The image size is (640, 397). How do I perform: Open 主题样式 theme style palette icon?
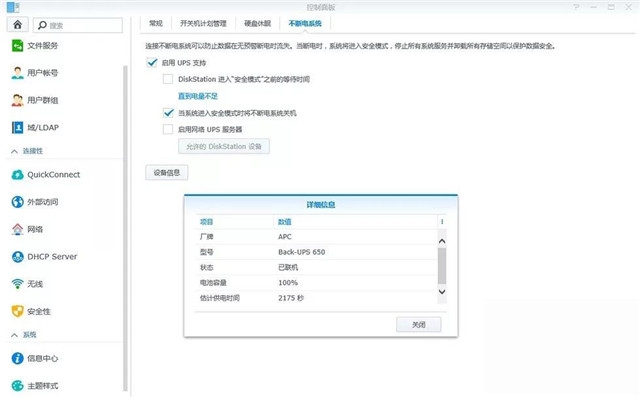click(x=18, y=386)
